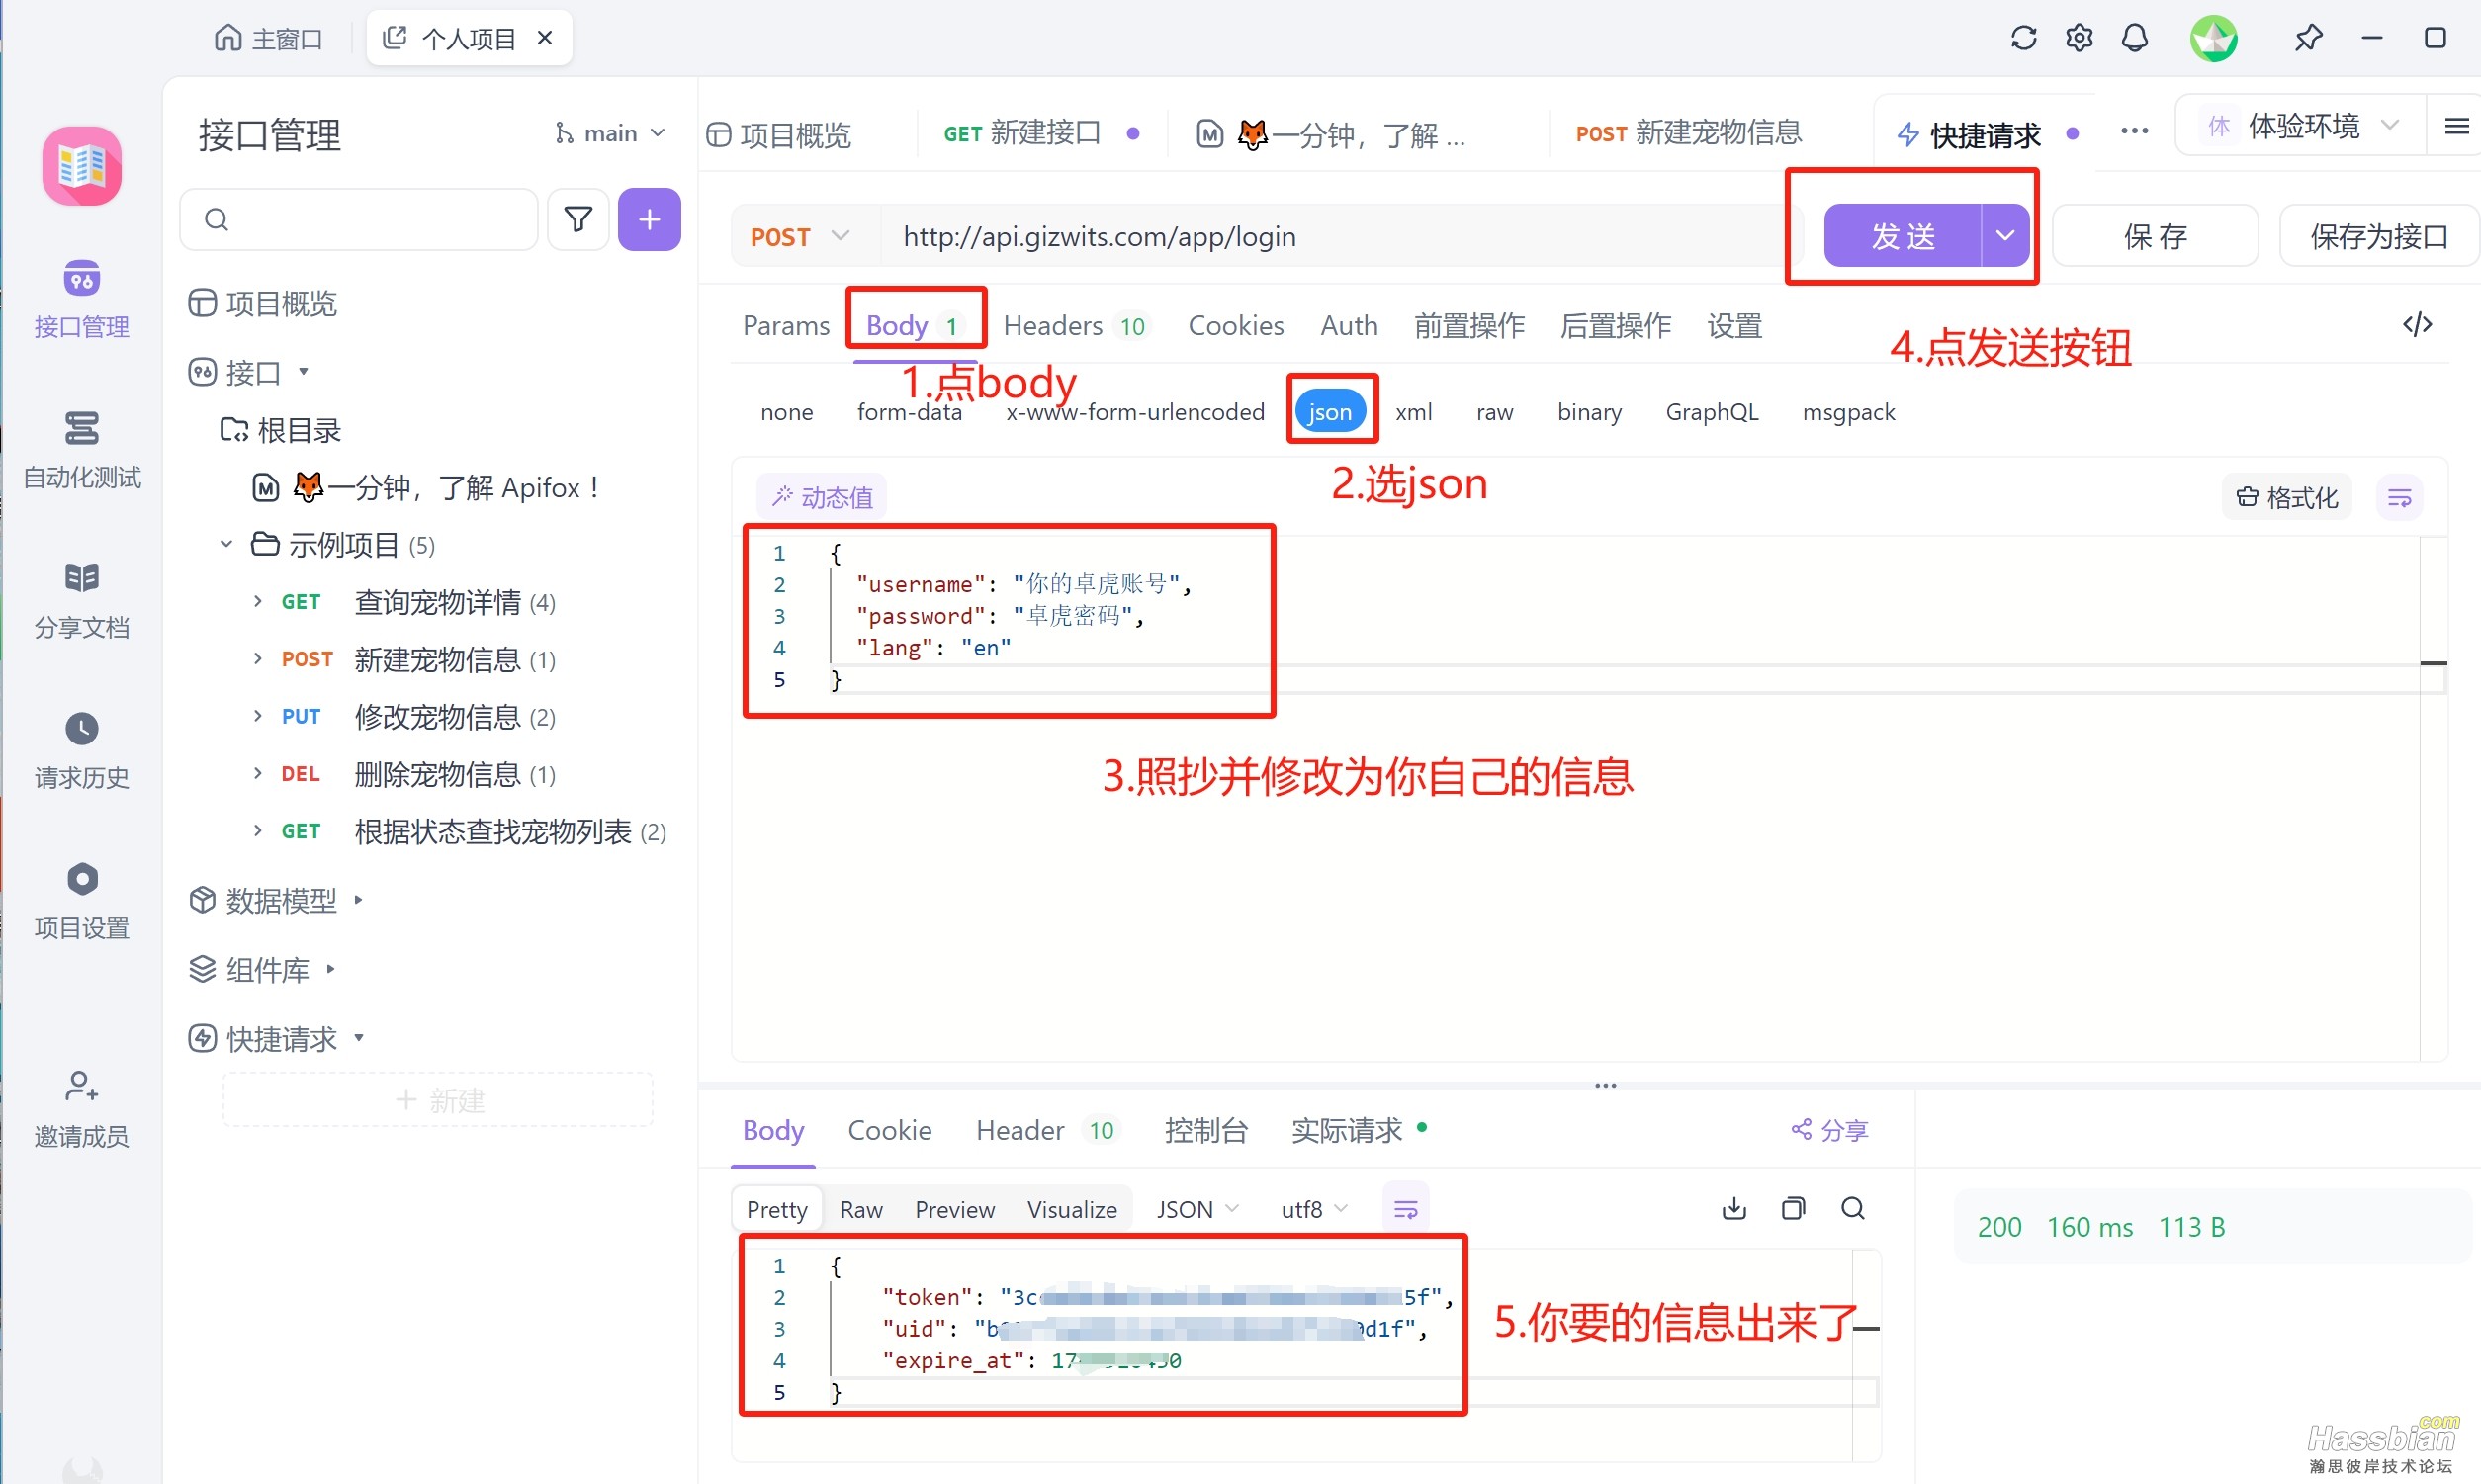This screenshot has width=2481, height=1484.
Task: Click the 动态值 button
Action: [822, 497]
